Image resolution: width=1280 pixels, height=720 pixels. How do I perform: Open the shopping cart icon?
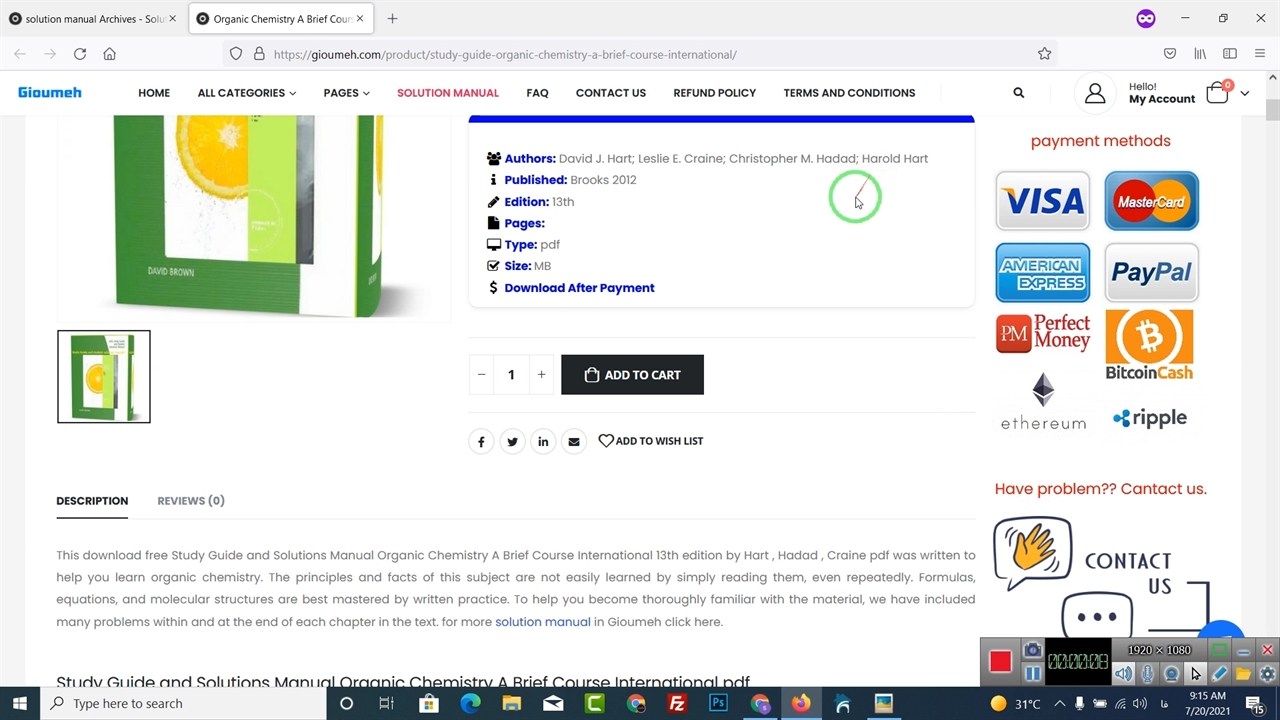point(1217,93)
